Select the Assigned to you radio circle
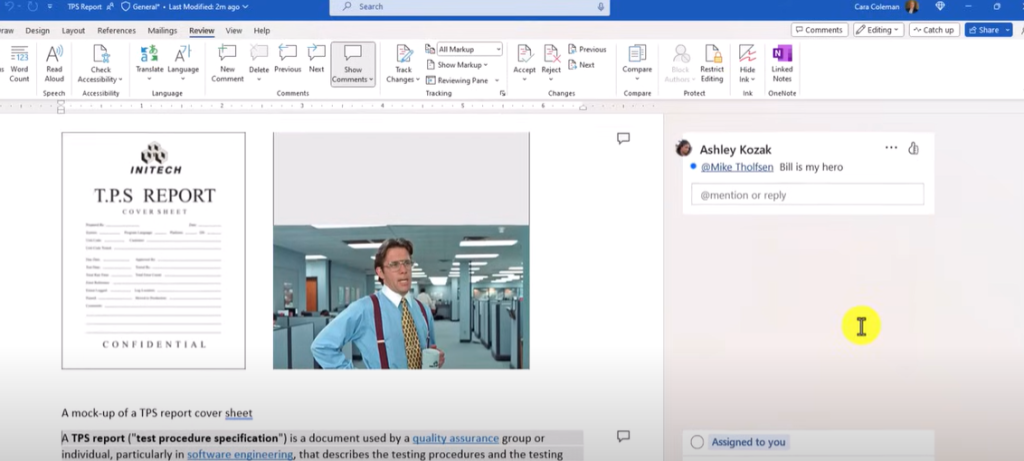Screen dimensions: 1024x461 point(697,442)
